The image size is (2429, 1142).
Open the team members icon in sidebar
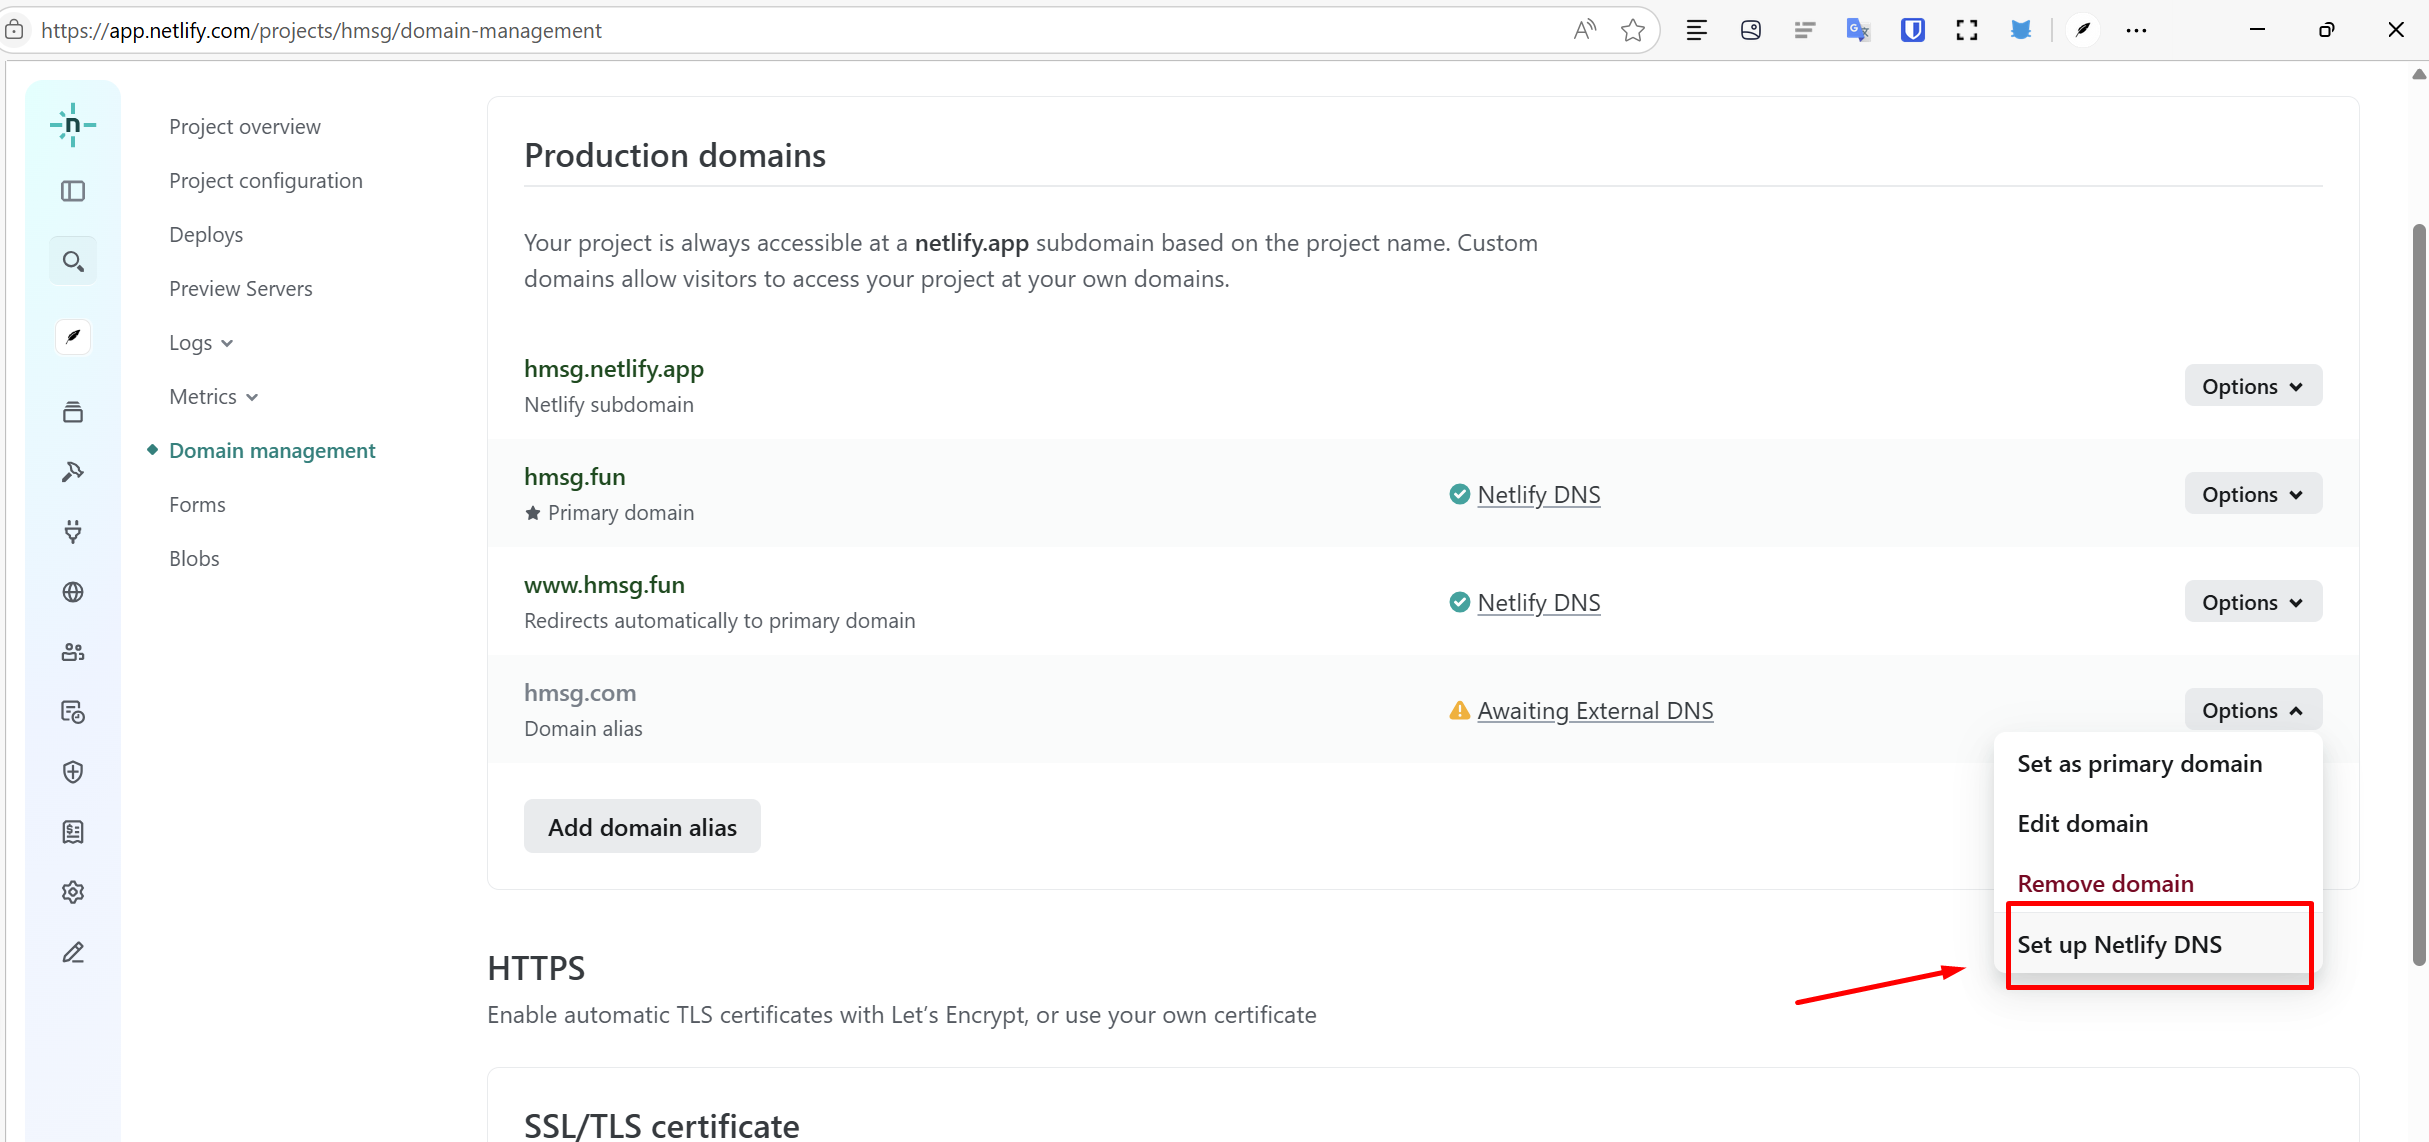tap(73, 652)
